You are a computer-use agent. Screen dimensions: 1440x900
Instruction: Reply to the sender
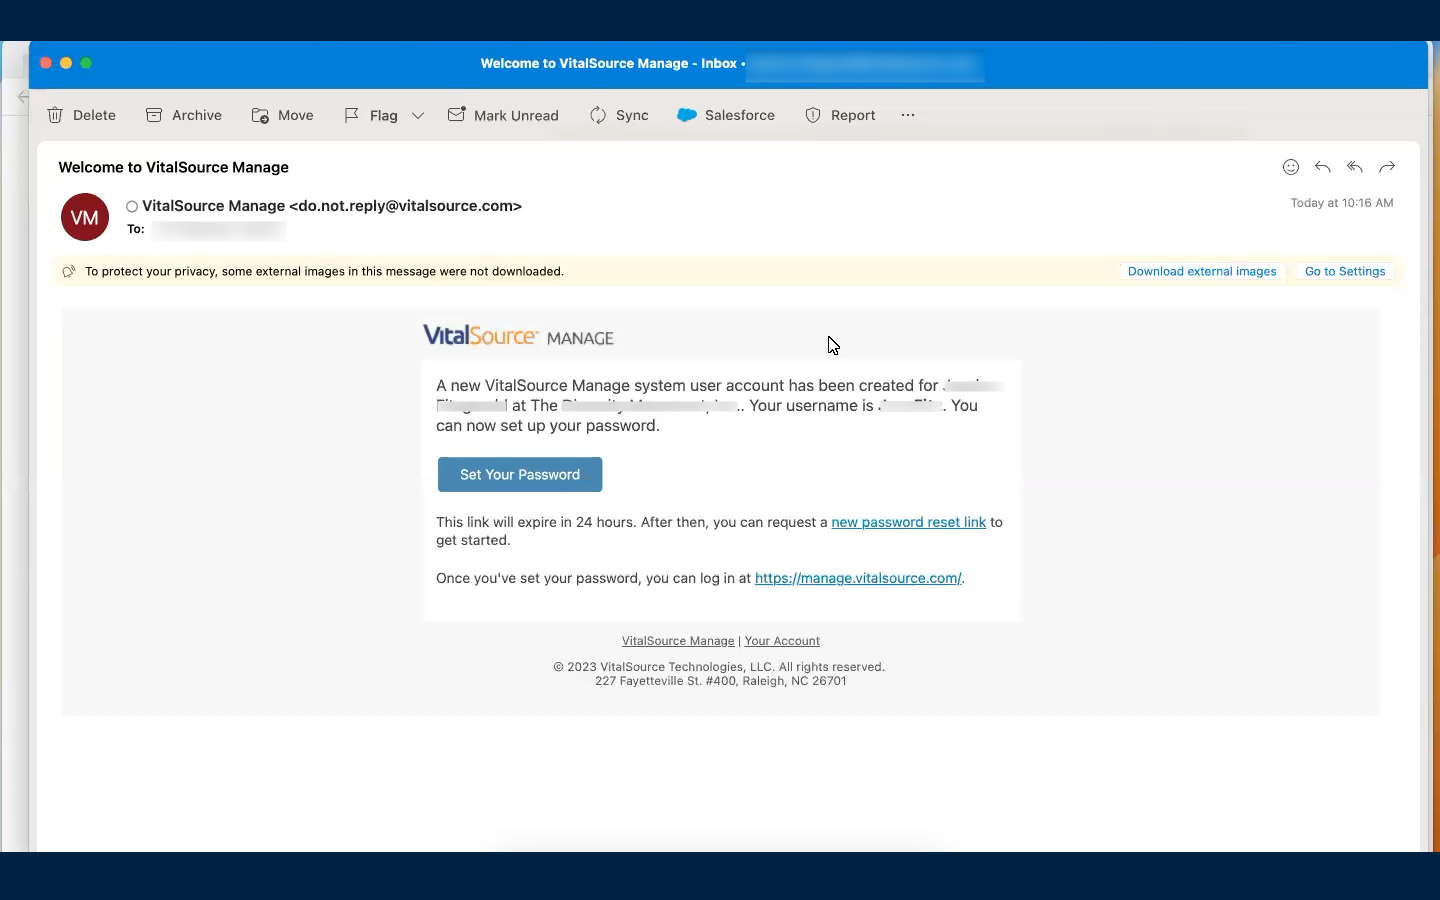coord(1323,167)
